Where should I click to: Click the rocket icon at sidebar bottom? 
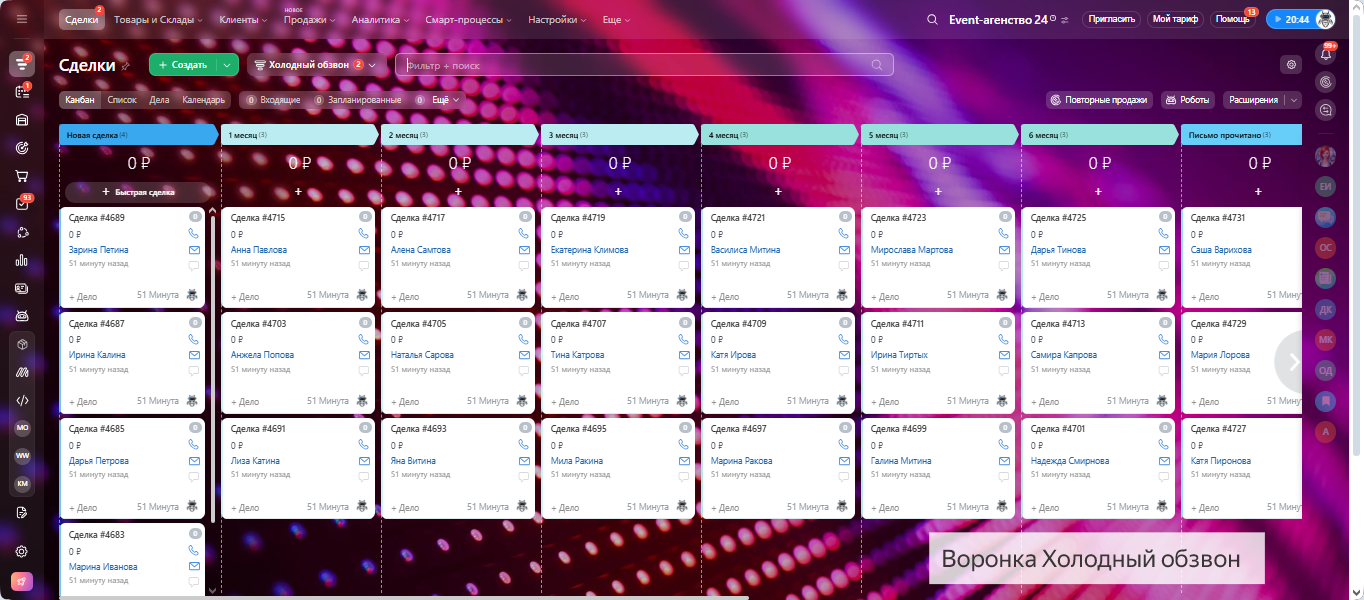click(x=22, y=582)
